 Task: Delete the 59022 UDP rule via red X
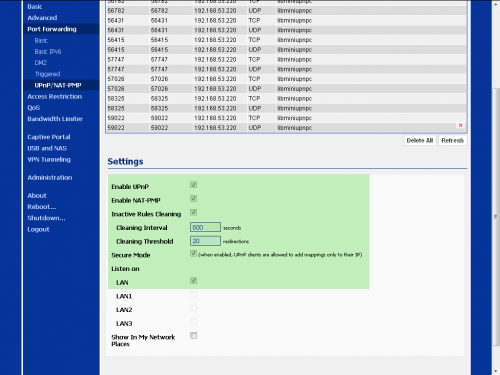pyautogui.click(x=460, y=125)
